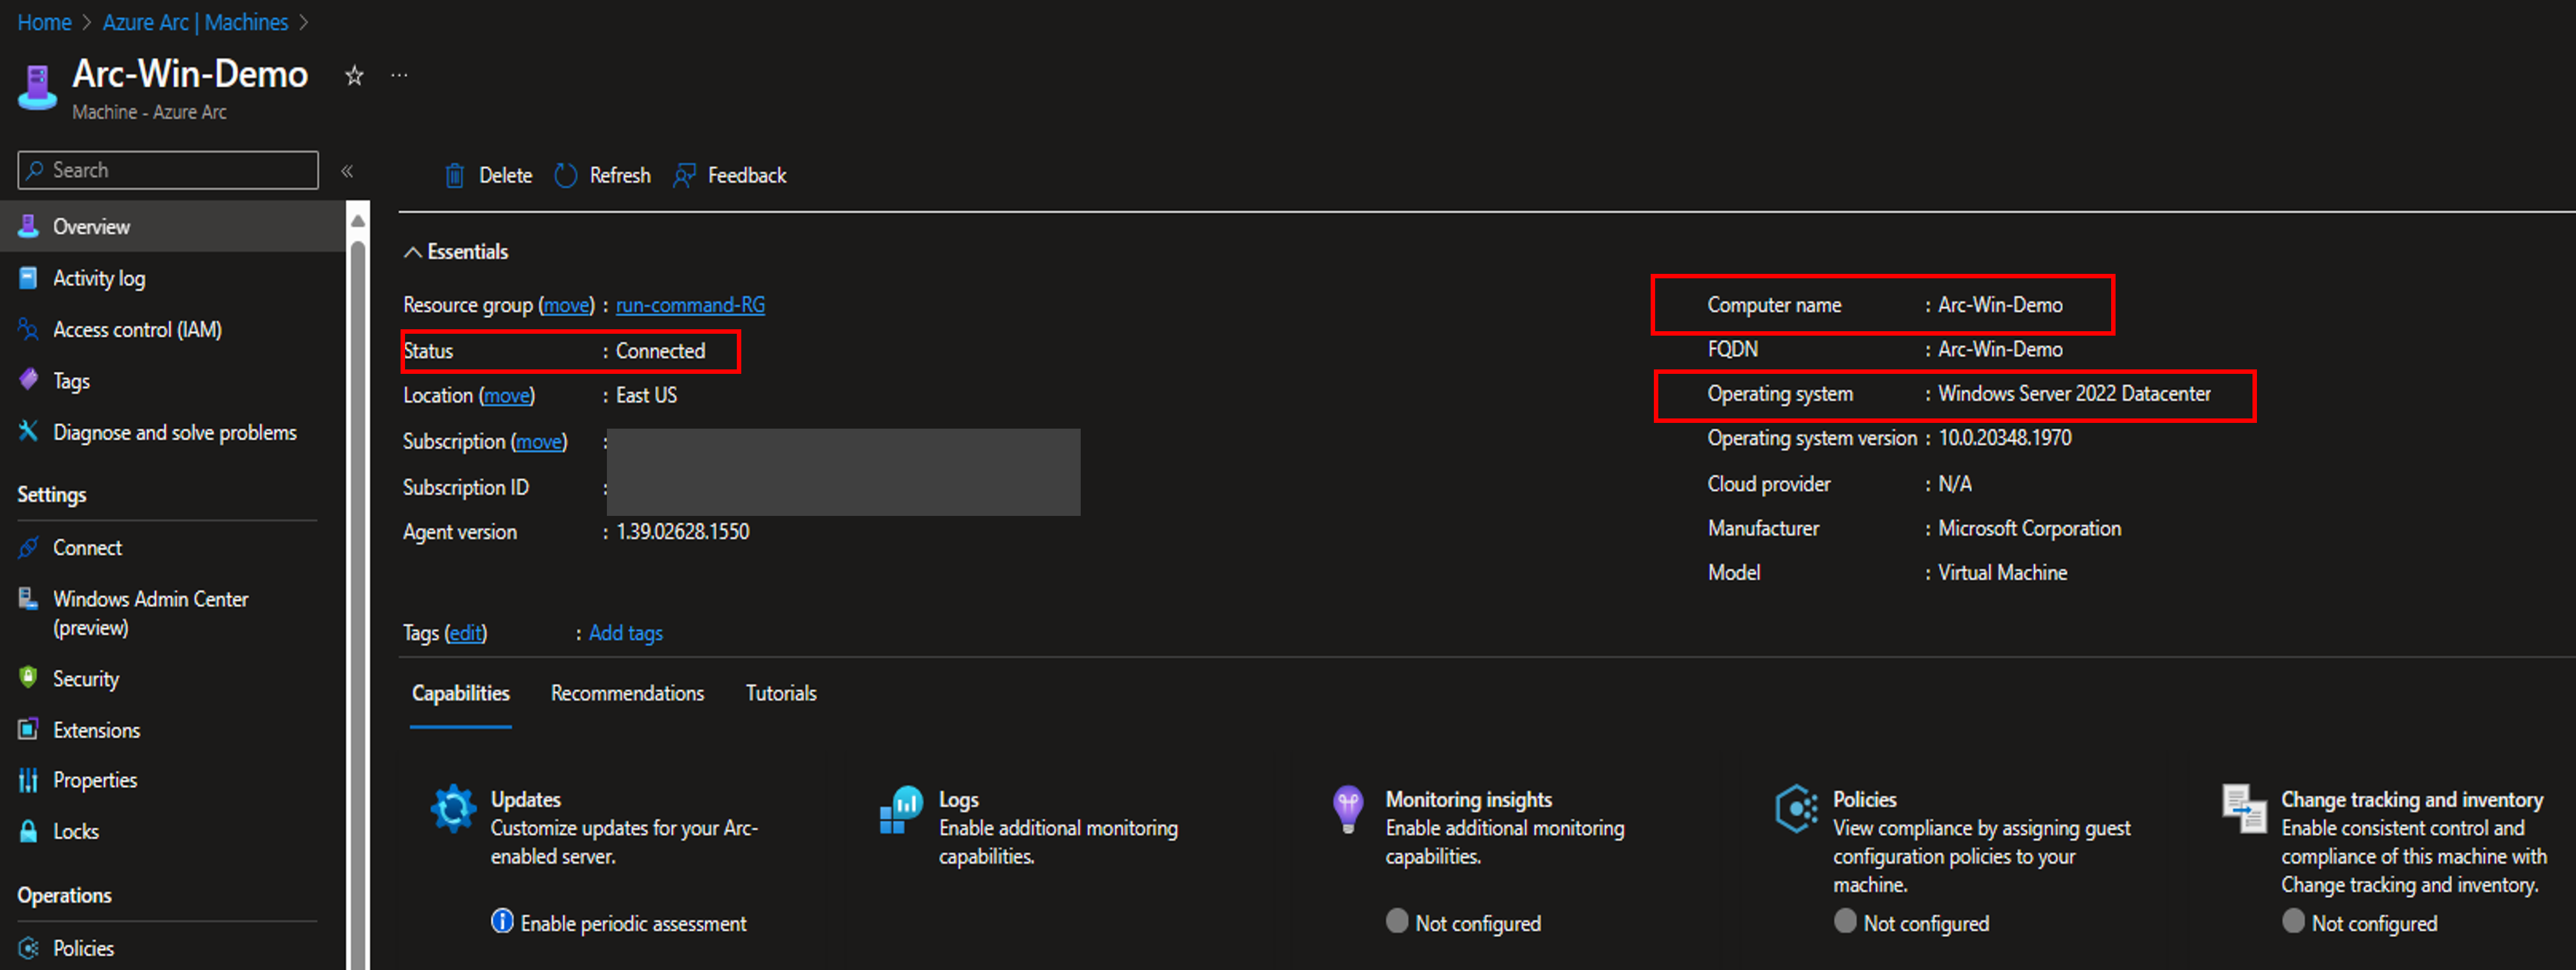Click the Updates gear icon
The width and height of the screenshot is (2576, 970).
453,808
